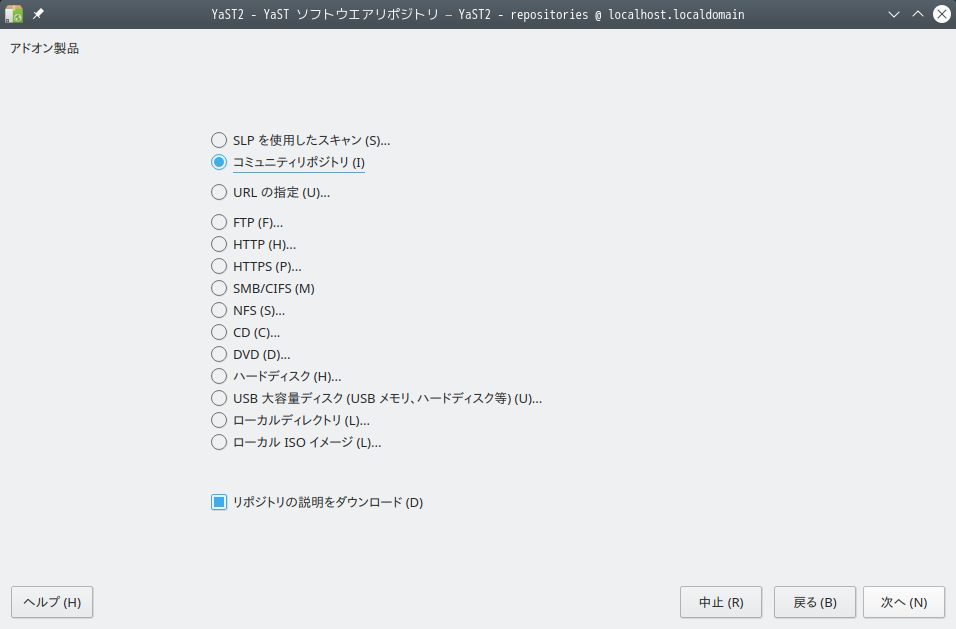
Task: Click the YaST package icon in title bar
Action: click(x=14, y=14)
